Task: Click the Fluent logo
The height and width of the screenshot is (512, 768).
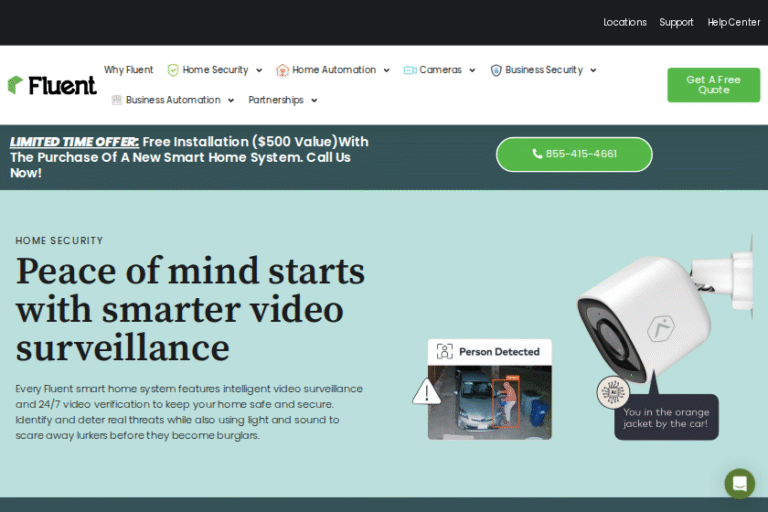Action: (x=52, y=85)
